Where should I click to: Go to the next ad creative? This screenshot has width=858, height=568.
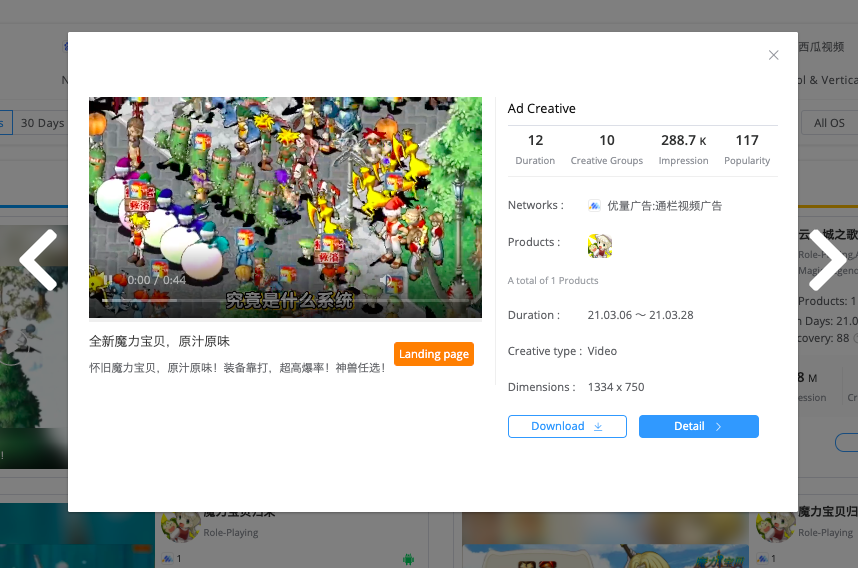tap(827, 260)
